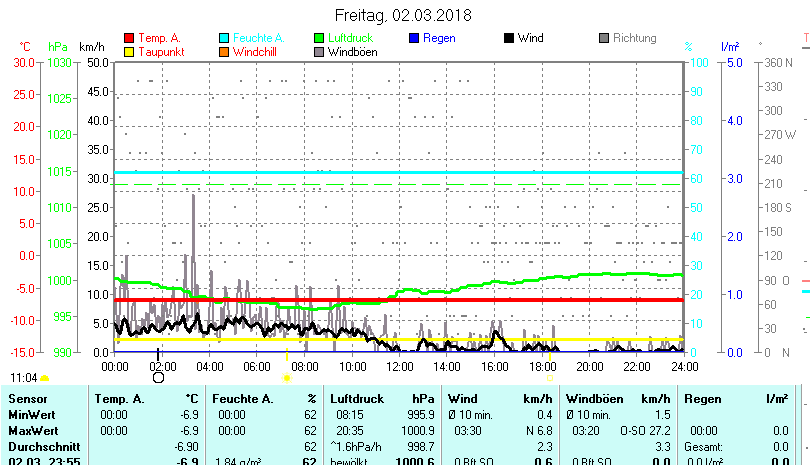Click the gray Richtung legend square

tap(604, 38)
